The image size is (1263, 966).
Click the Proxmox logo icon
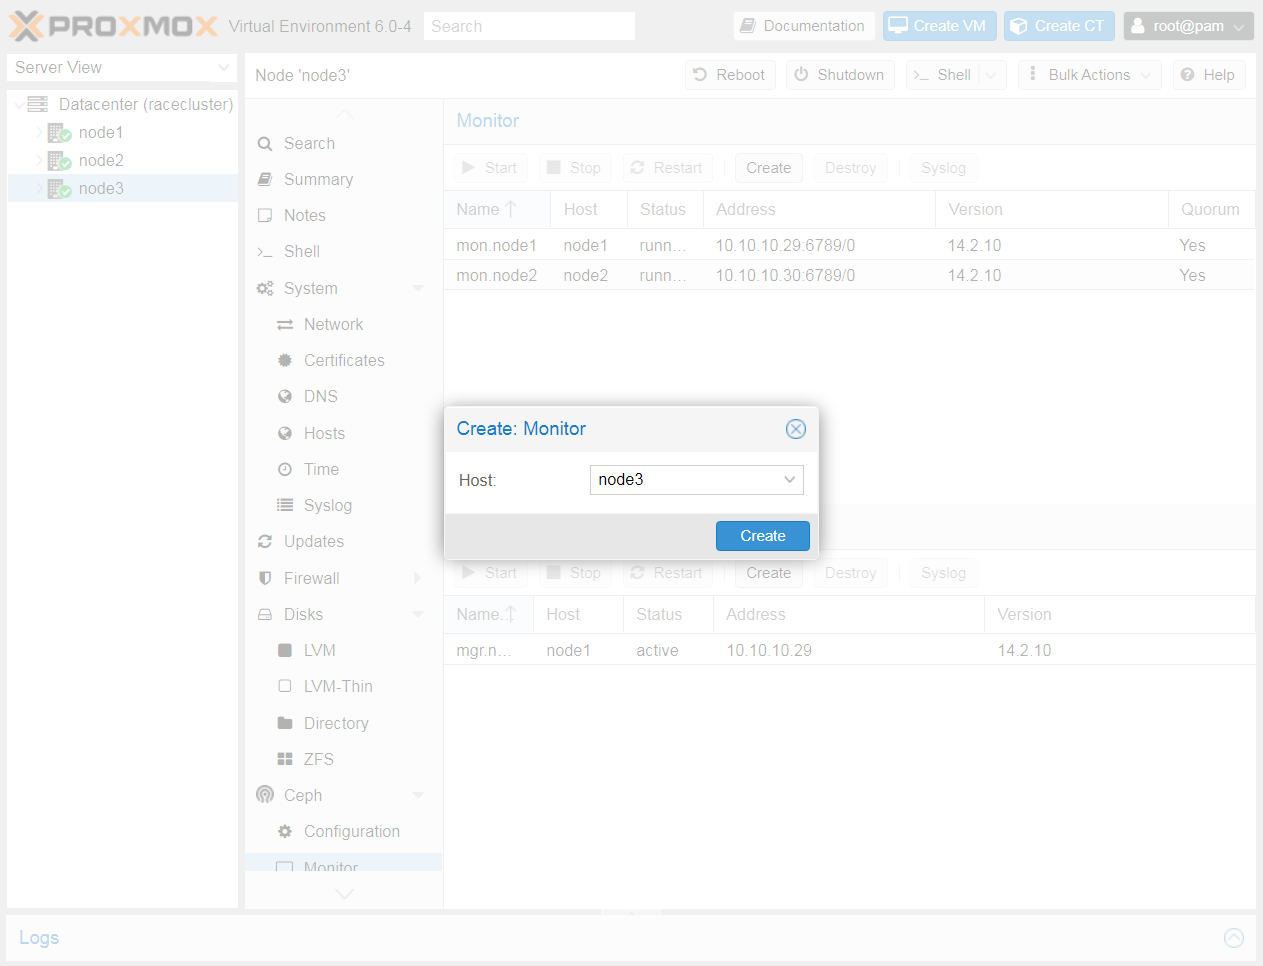[26, 26]
